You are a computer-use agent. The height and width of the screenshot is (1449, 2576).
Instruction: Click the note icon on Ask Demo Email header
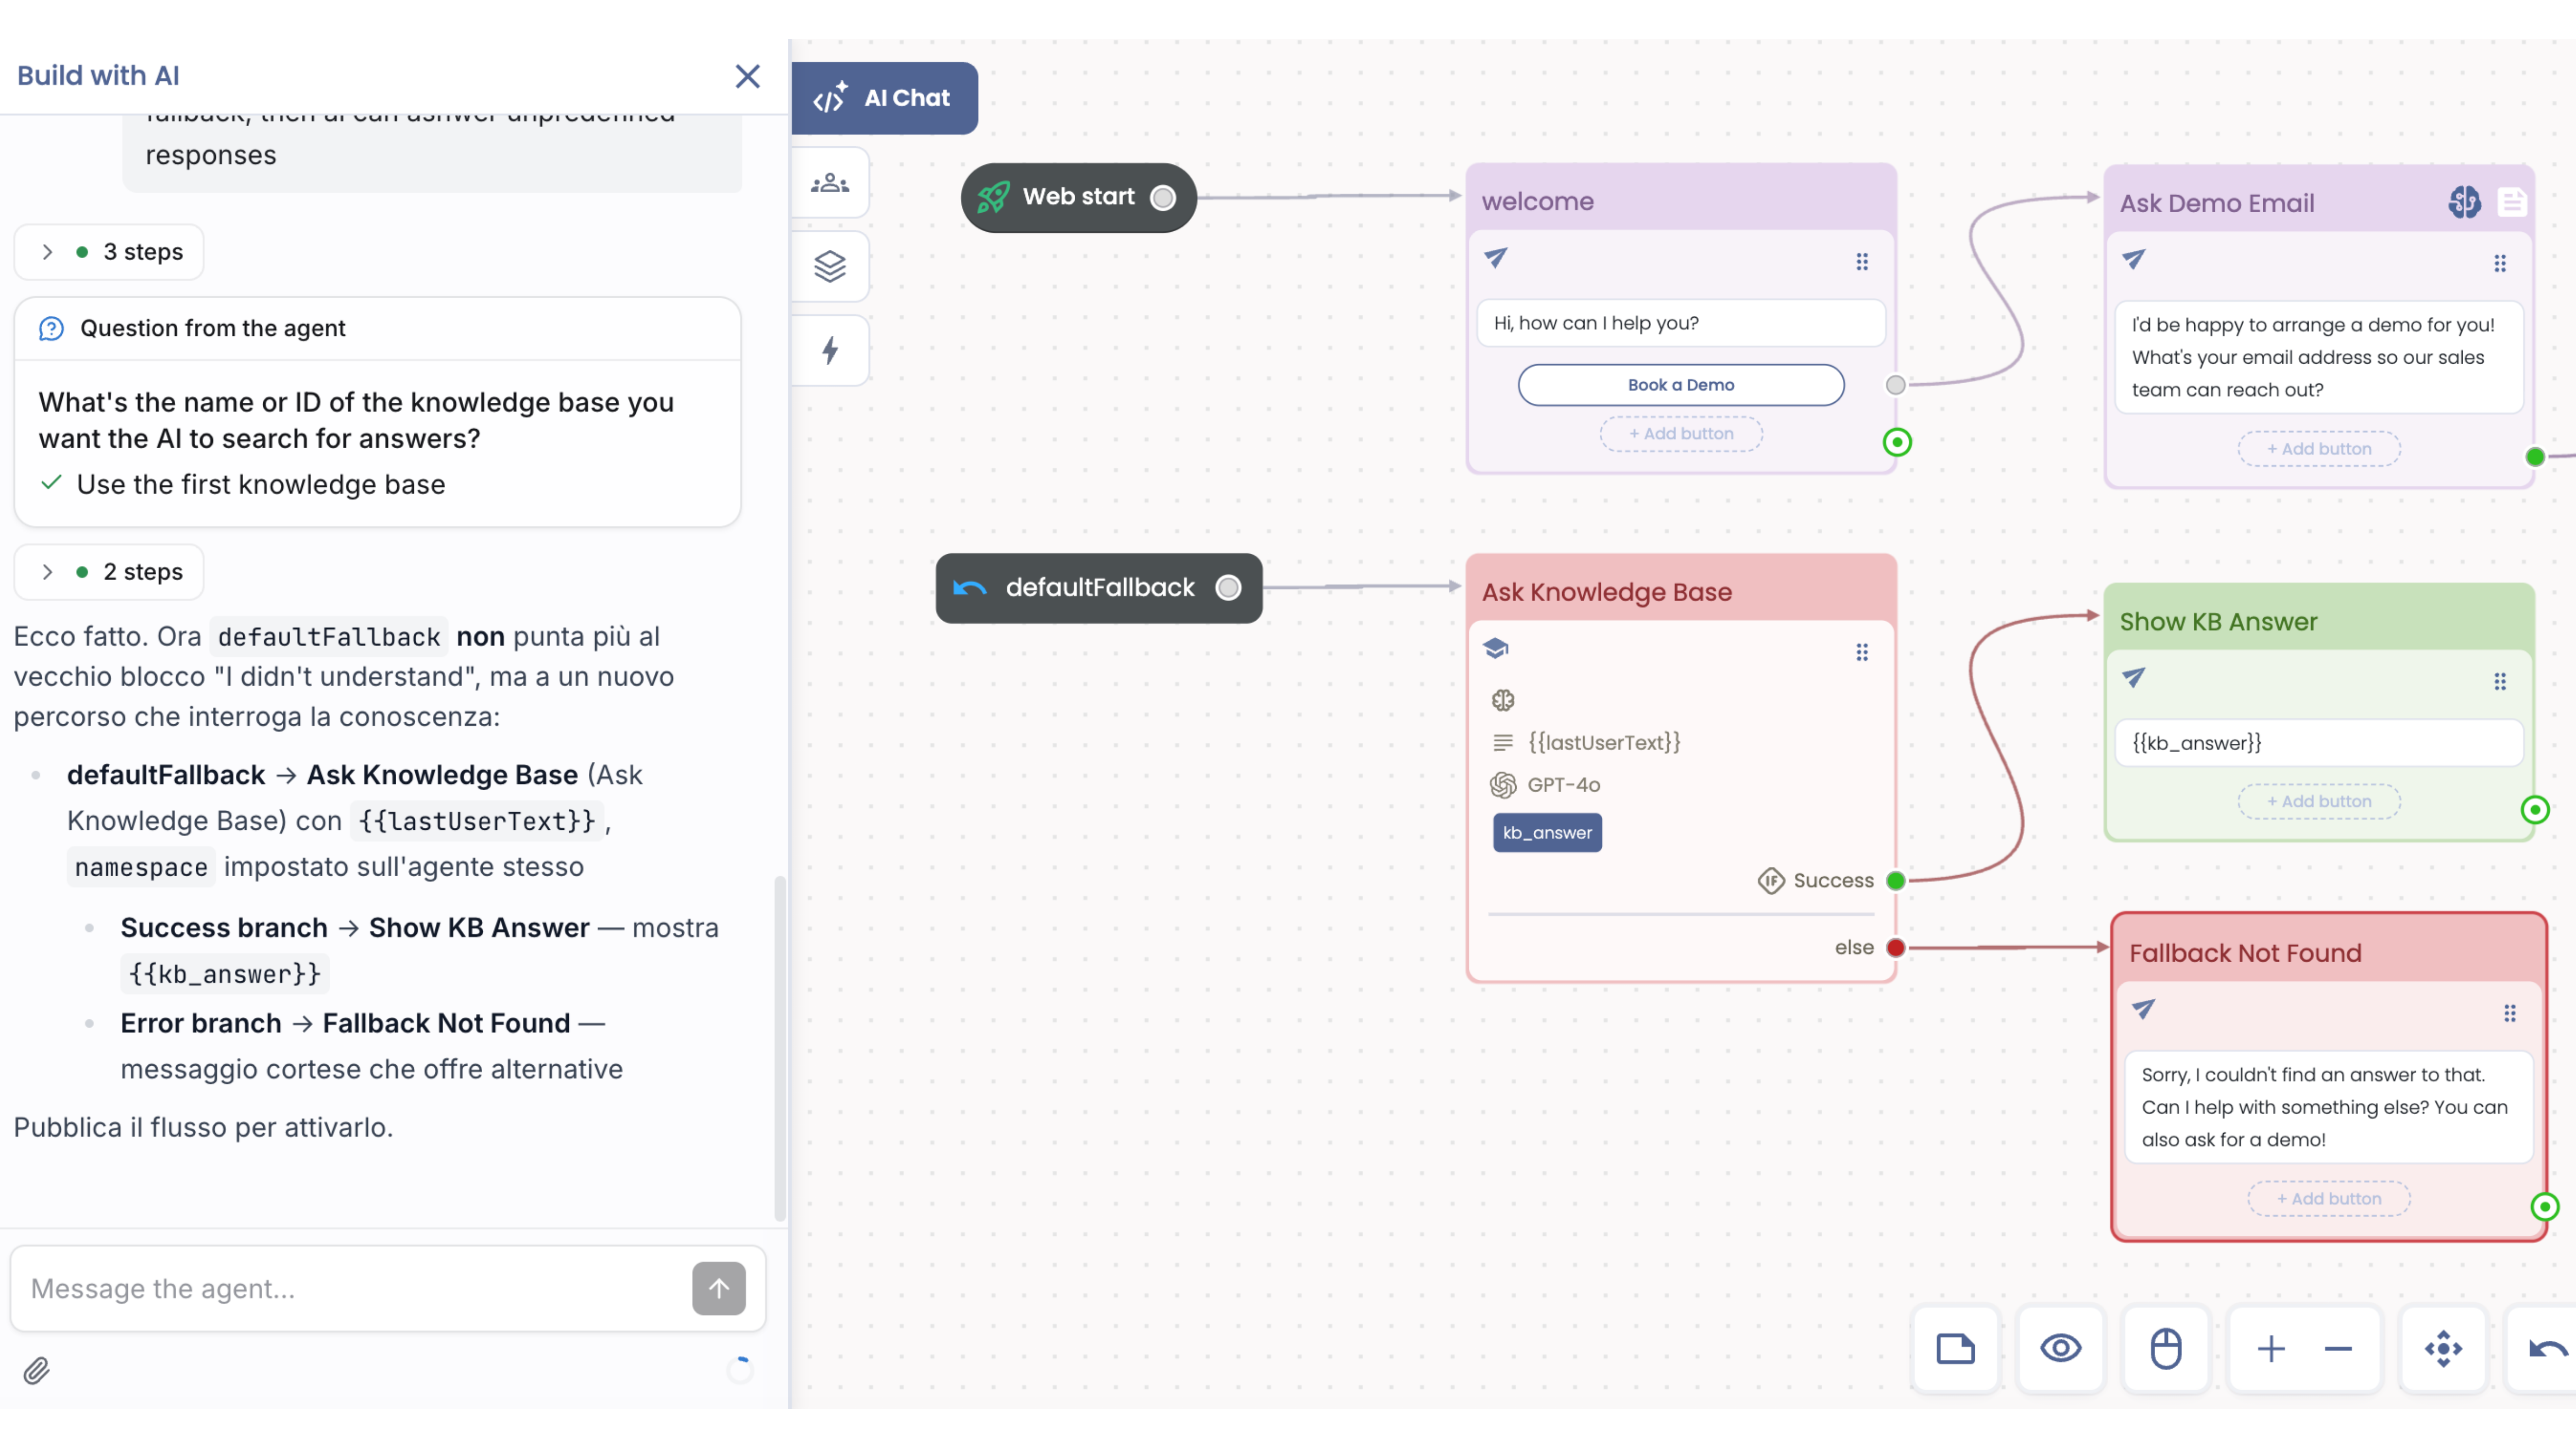2511,203
